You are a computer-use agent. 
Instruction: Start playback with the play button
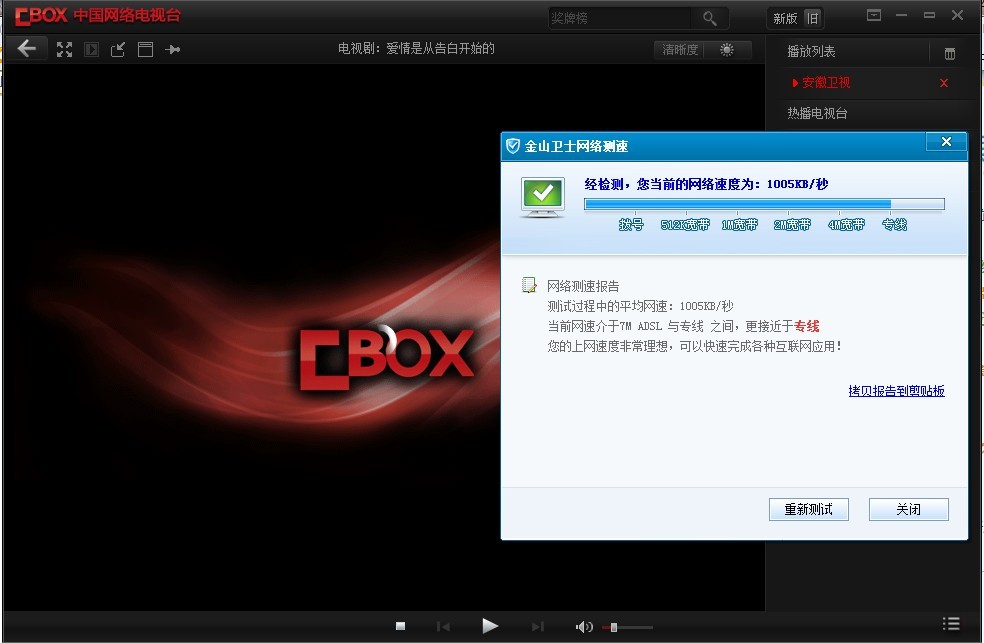pos(490,625)
